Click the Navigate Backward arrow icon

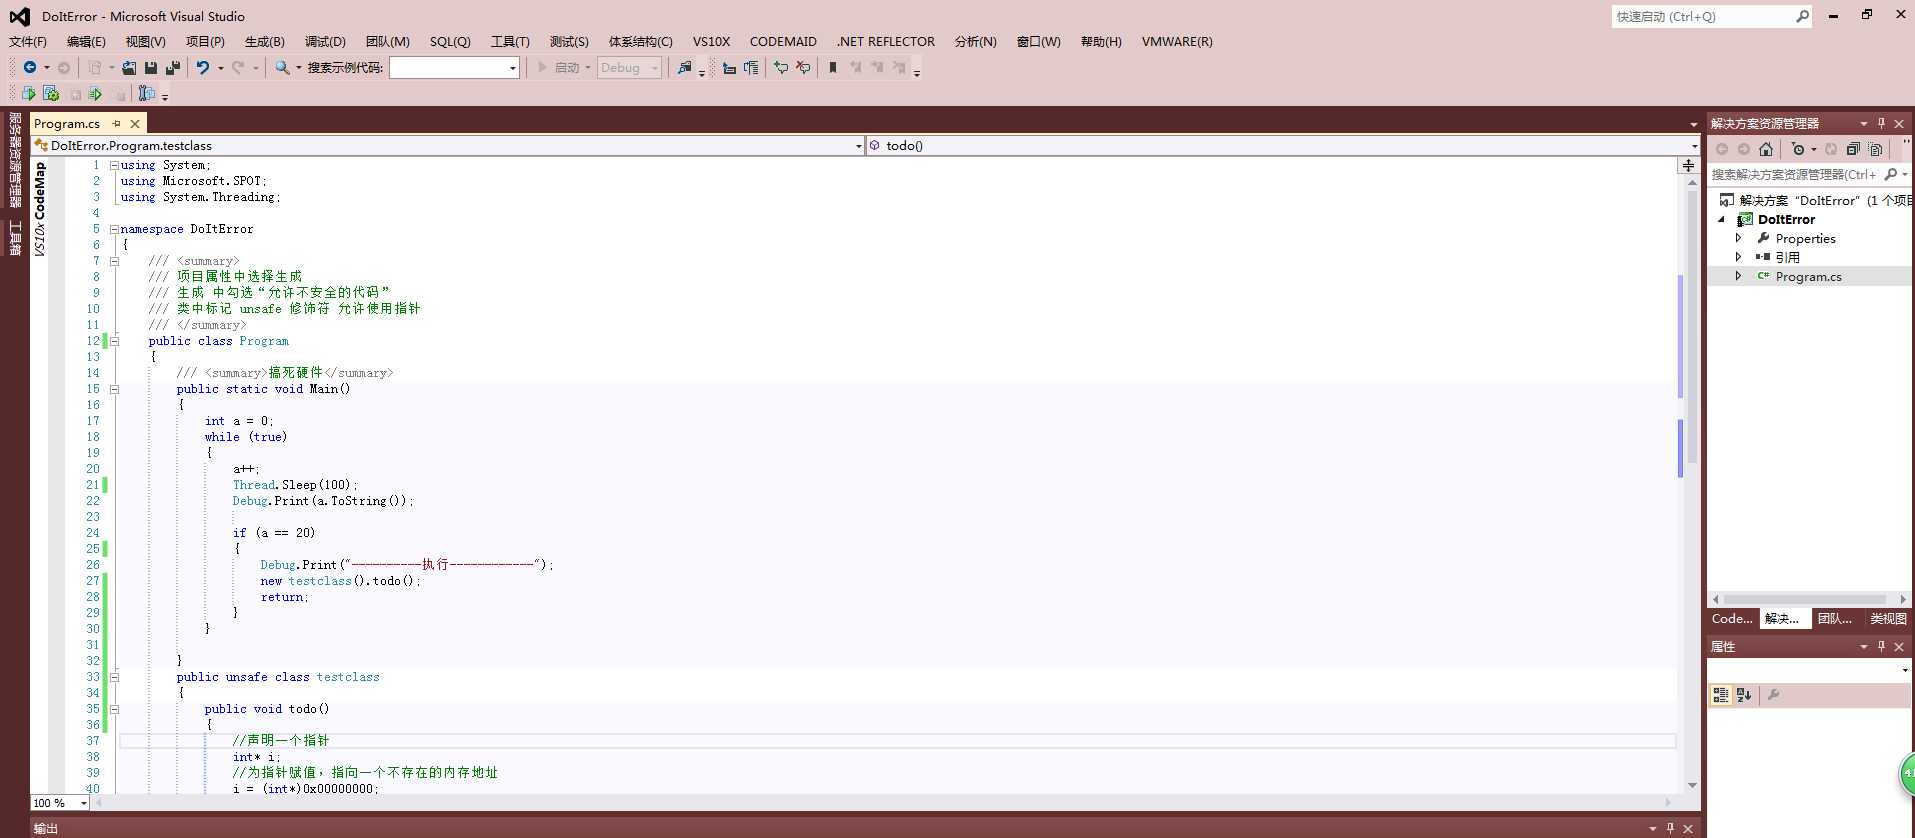coord(30,67)
